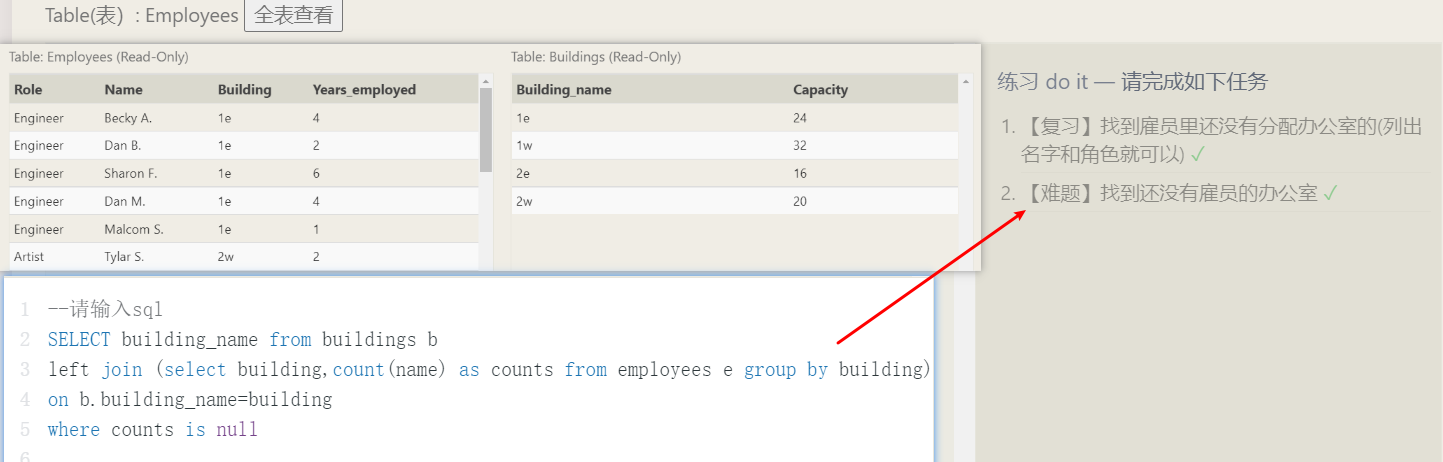This screenshot has height=462, width=1443.
Task: Click the Capacity column header
Action: pyautogui.click(x=820, y=89)
